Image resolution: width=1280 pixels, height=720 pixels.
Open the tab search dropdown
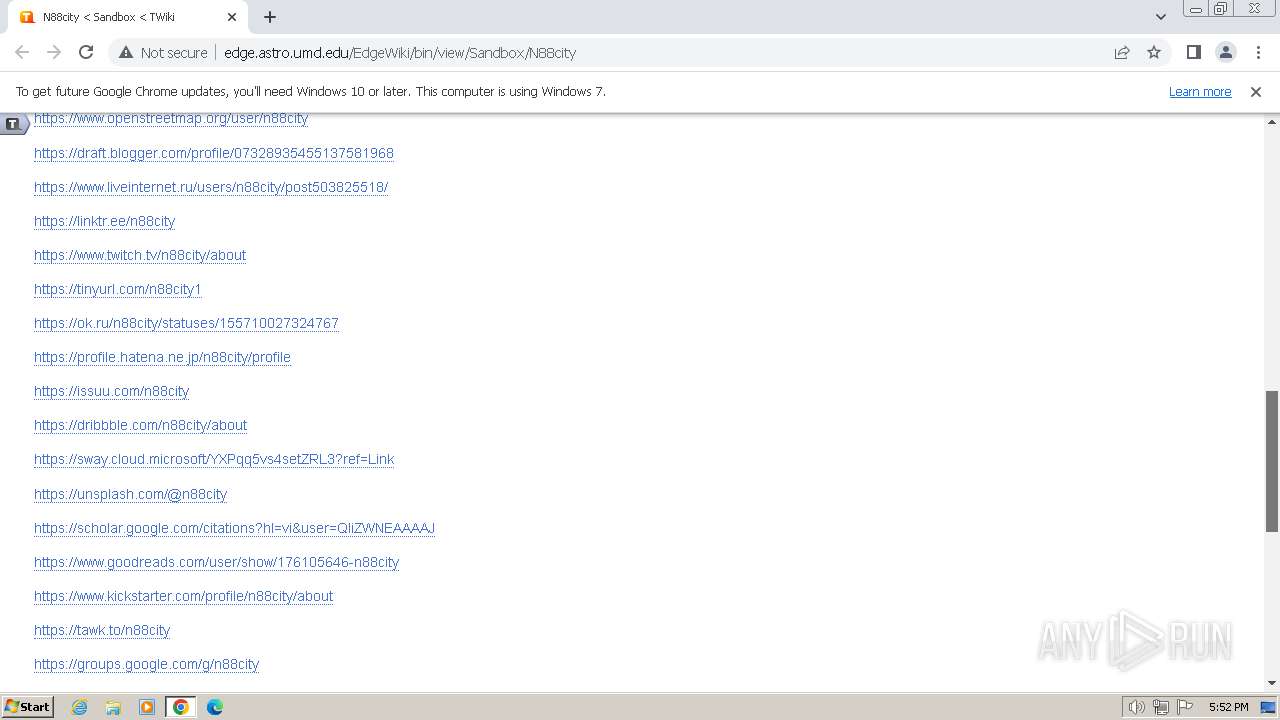click(x=1160, y=17)
